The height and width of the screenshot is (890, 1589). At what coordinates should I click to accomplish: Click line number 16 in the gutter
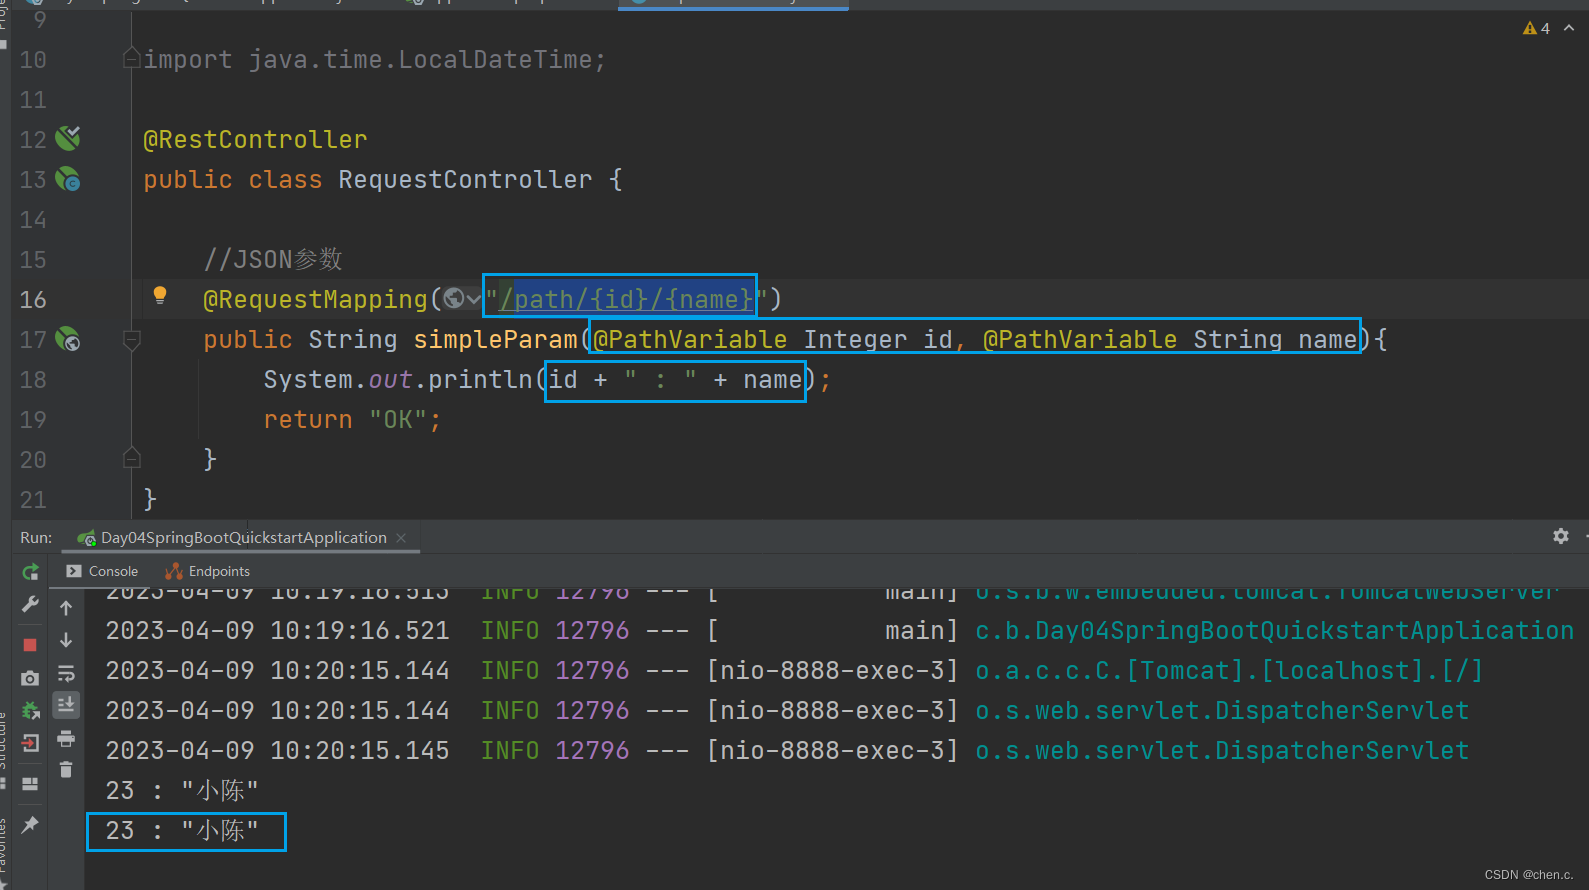(33, 299)
